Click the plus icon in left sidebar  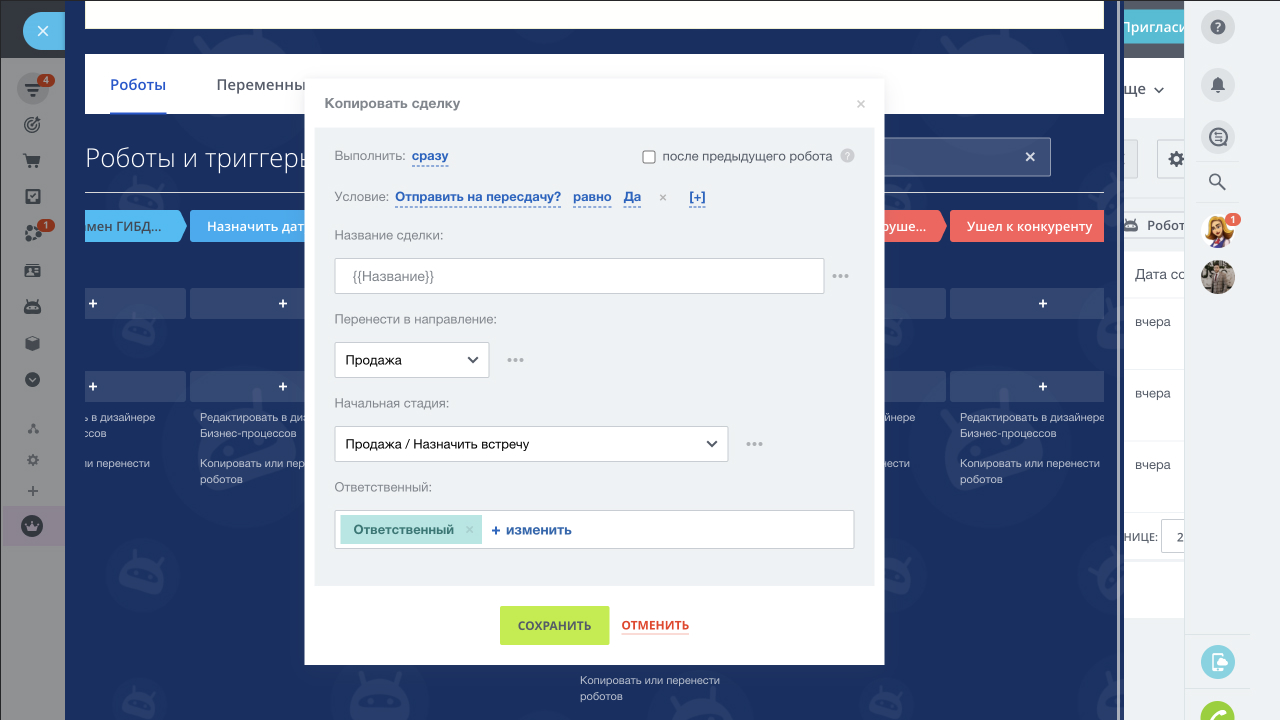click(x=32, y=491)
